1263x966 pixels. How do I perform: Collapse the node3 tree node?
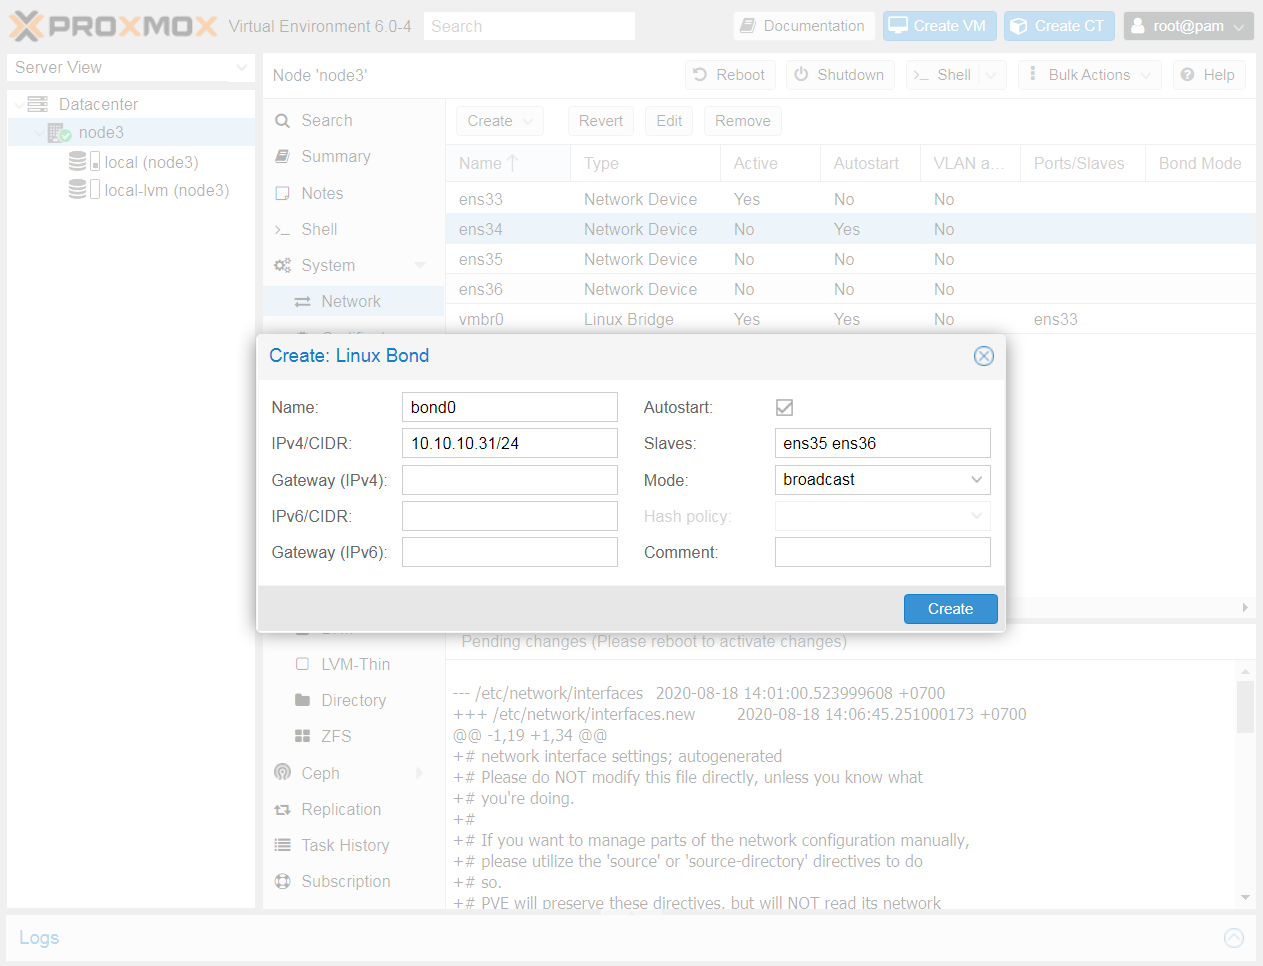click(x=39, y=133)
